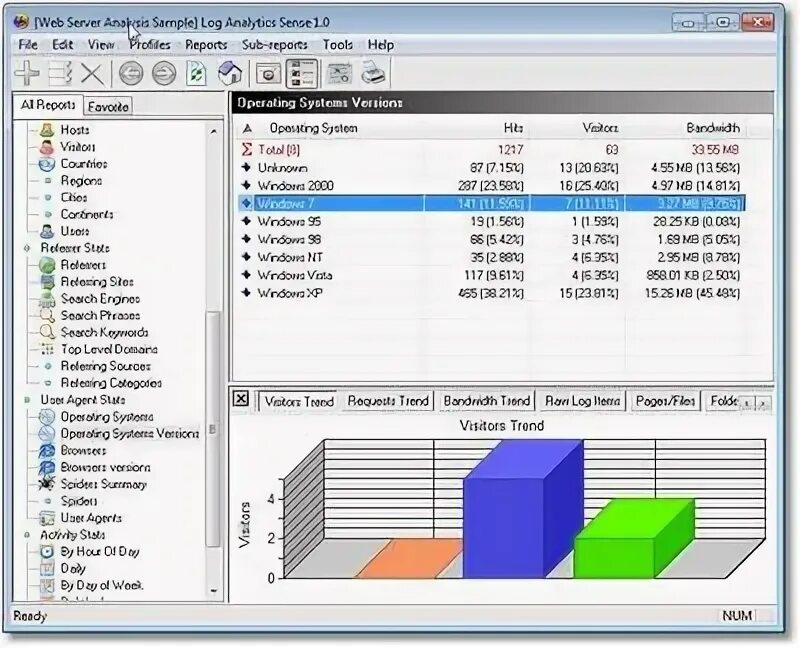Open the File menu

pyautogui.click(x=28, y=45)
